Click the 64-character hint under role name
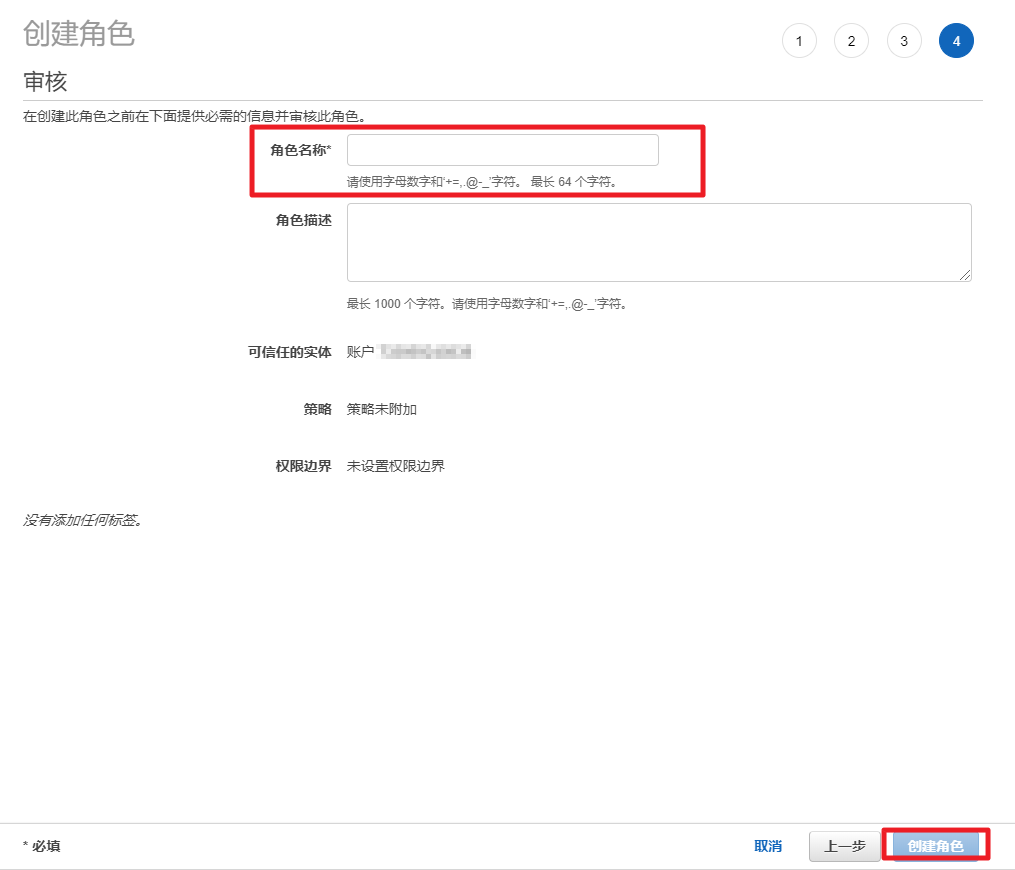 pos(481,182)
